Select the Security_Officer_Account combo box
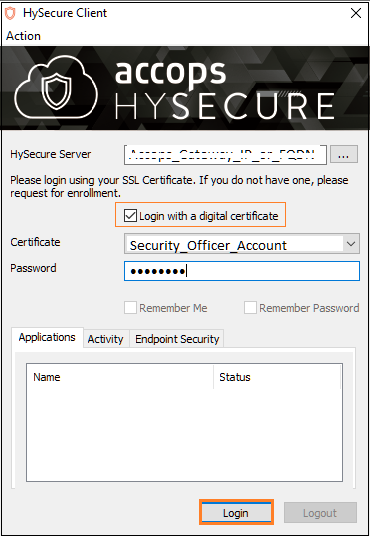This screenshot has width=370, height=536. tap(242, 244)
